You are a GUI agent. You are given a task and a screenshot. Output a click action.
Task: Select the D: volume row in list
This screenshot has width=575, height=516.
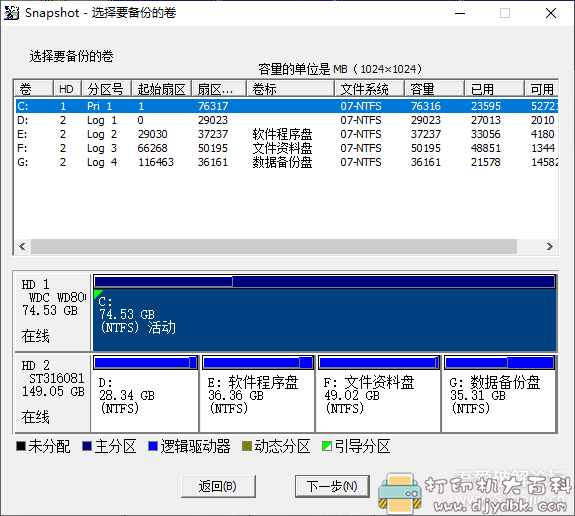[286, 120]
